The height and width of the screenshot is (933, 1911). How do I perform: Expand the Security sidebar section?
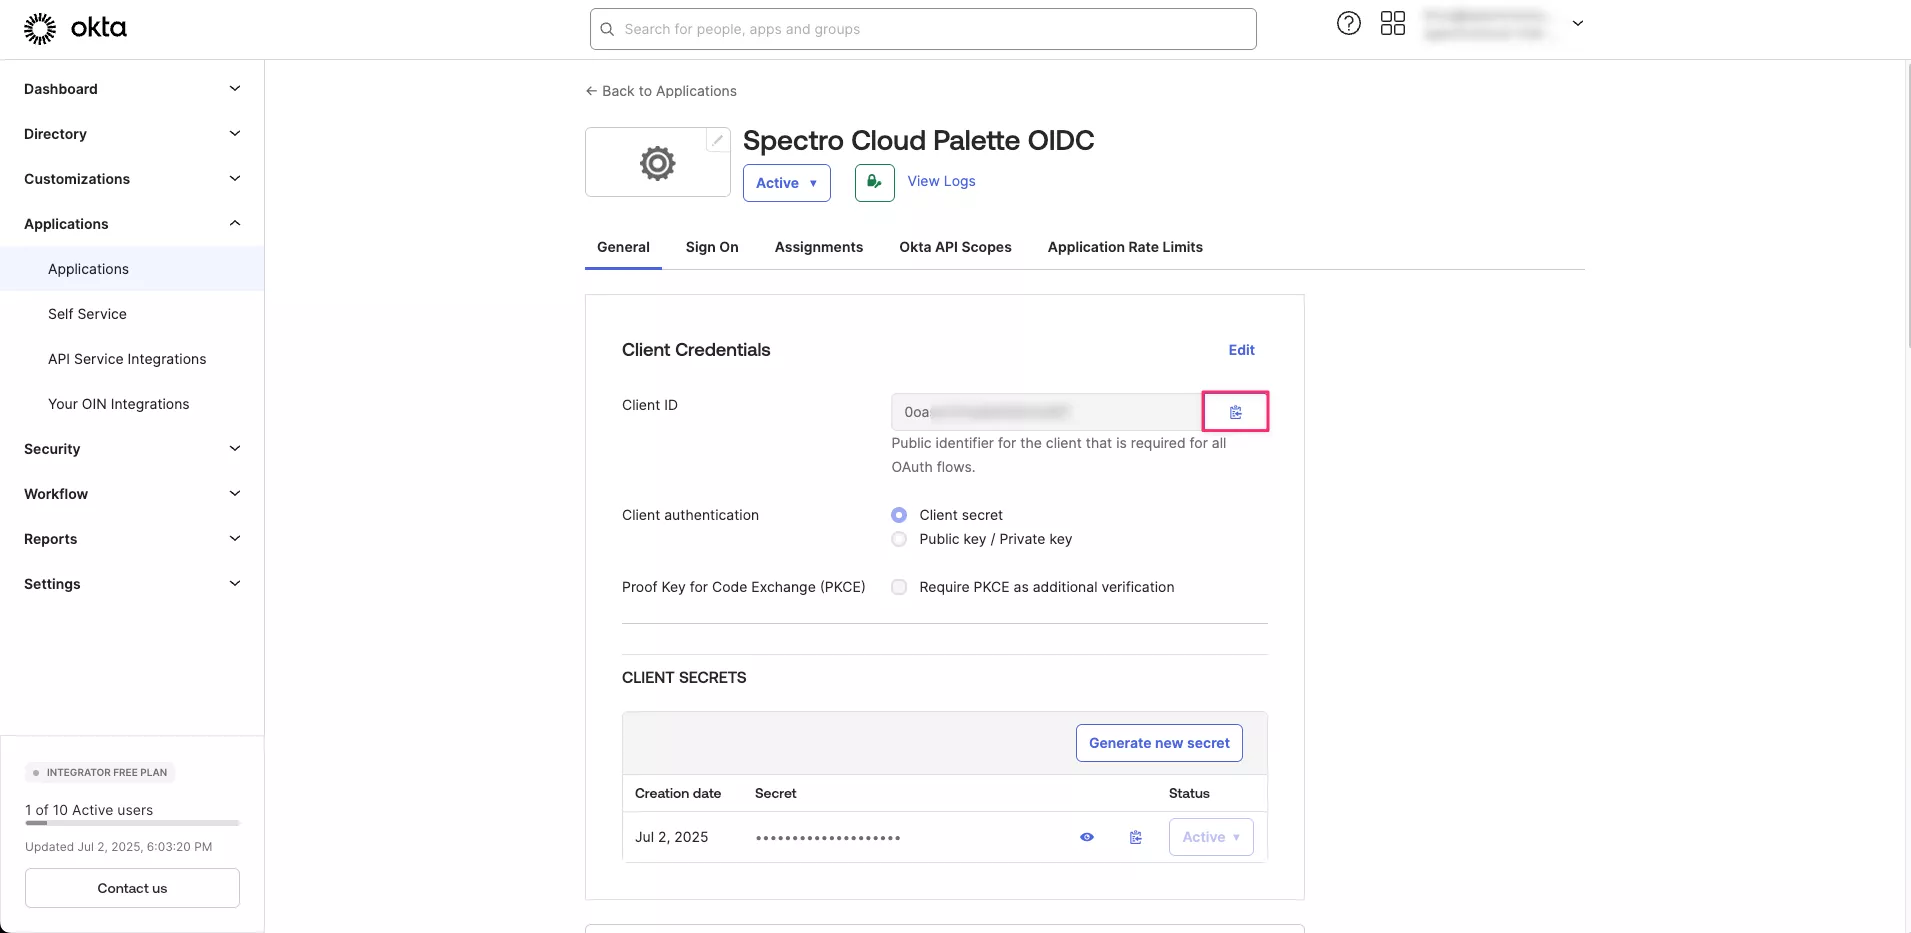(x=131, y=448)
